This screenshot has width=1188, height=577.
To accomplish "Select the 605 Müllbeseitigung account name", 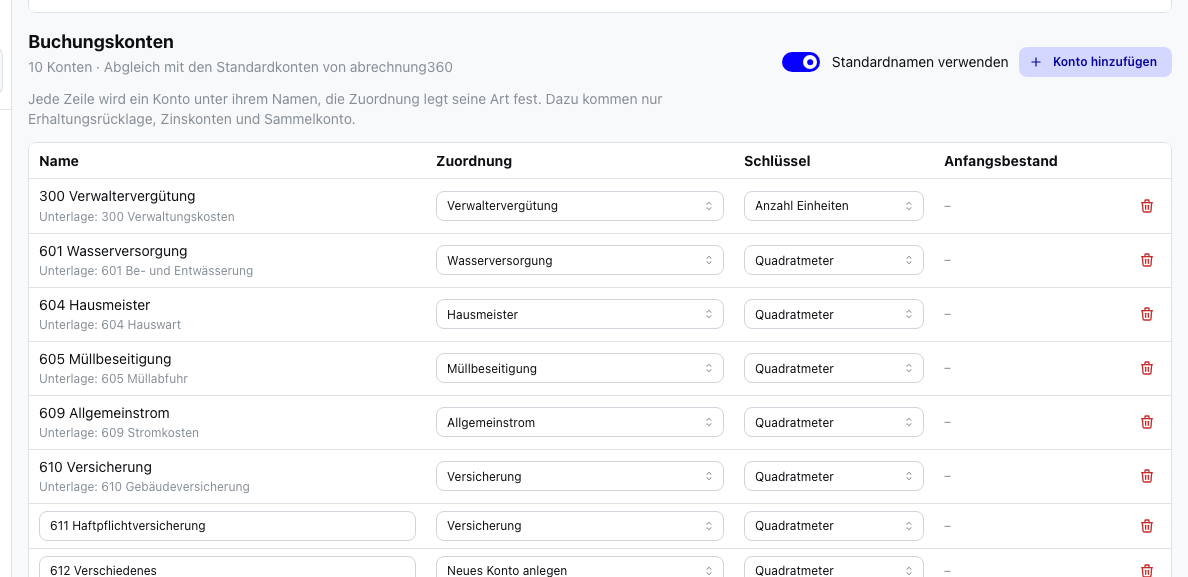I will click(x=105, y=359).
